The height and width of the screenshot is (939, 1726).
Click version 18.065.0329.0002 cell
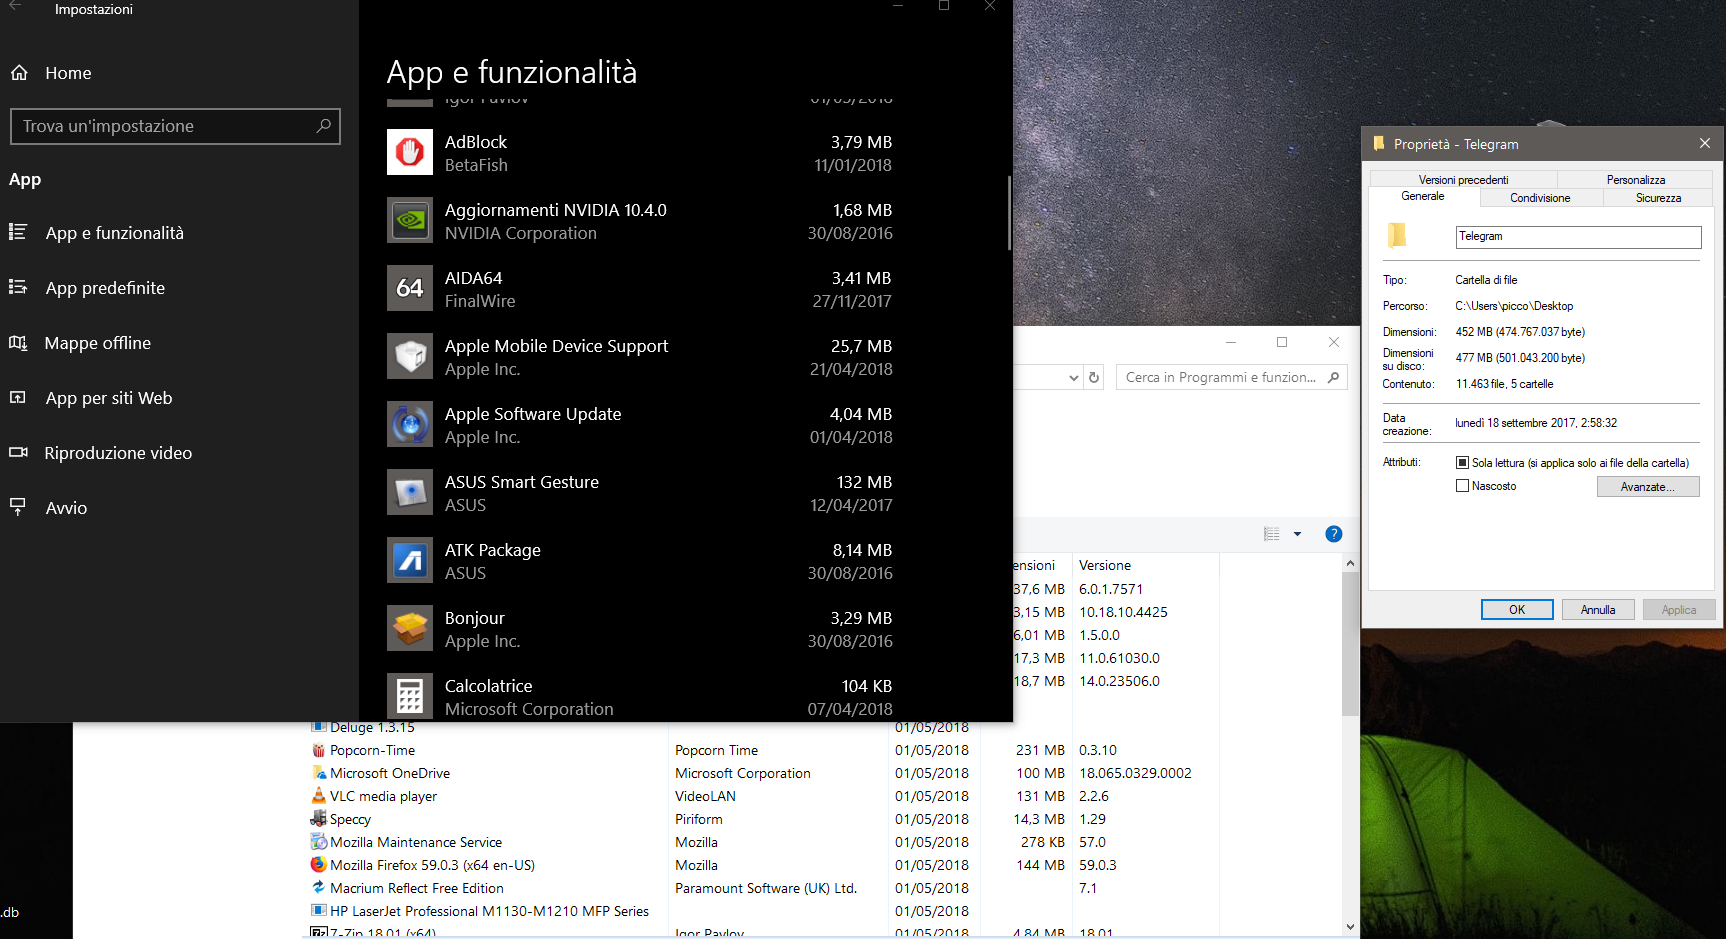click(1135, 773)
